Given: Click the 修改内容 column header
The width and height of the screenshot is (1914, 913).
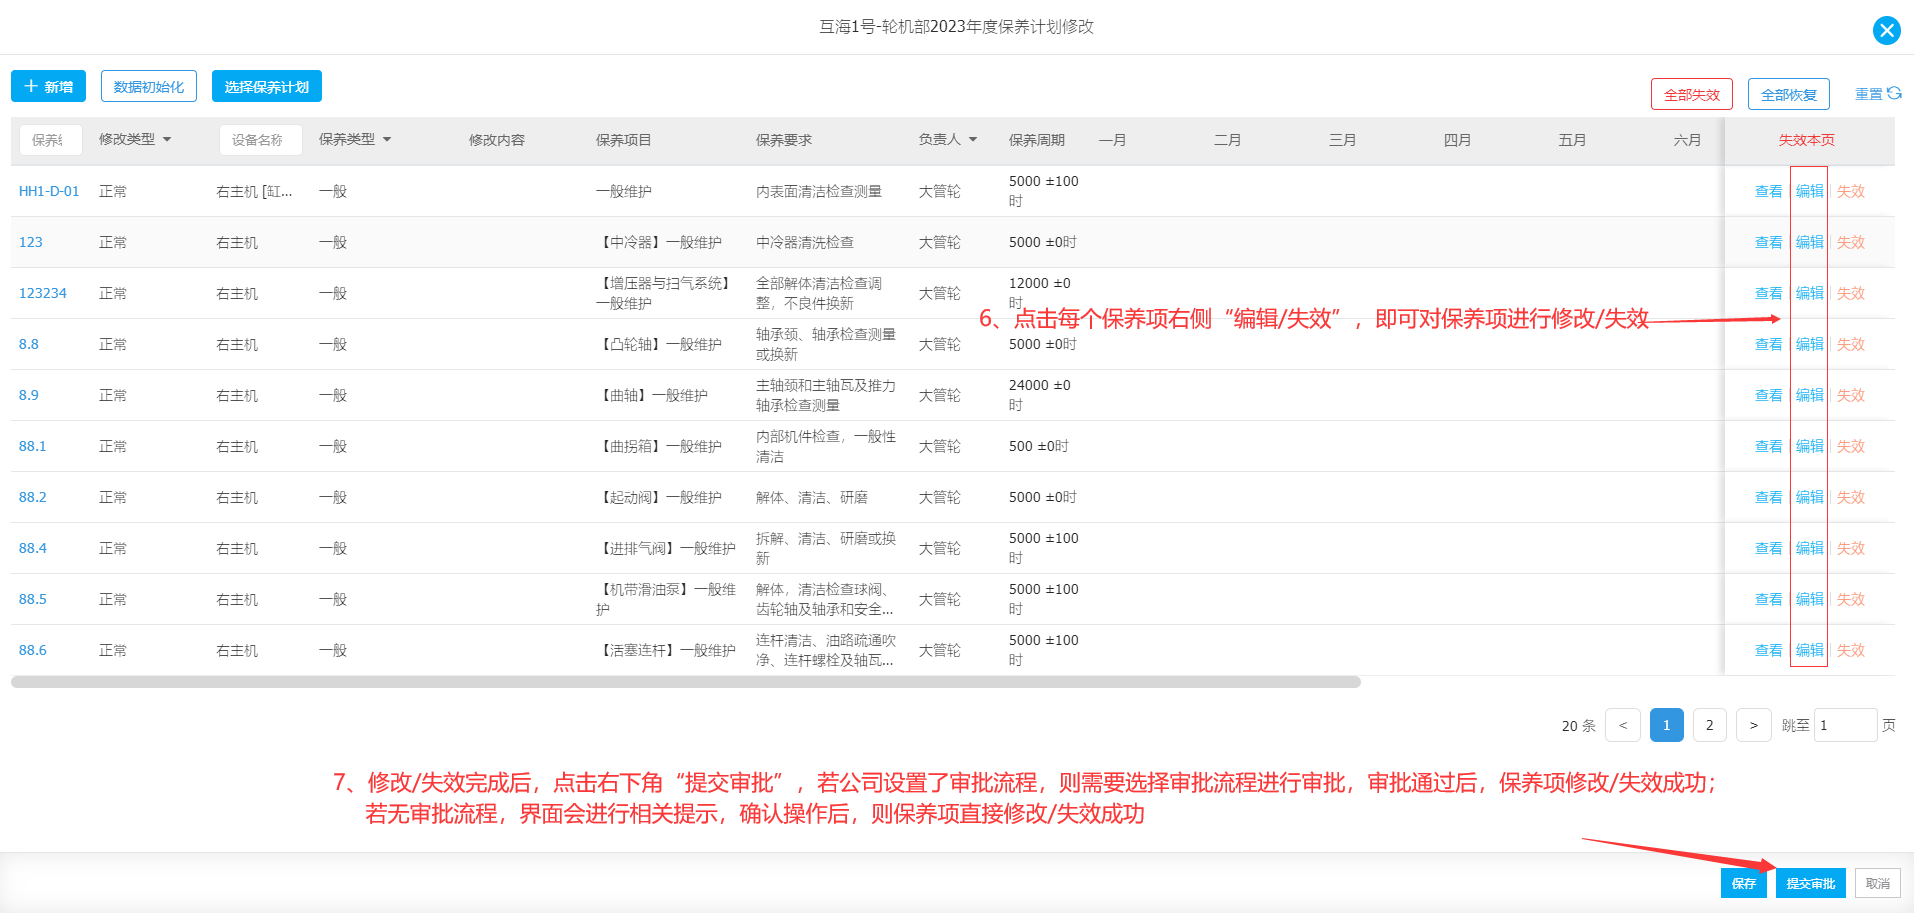Looking at the screenshot, I should click(x=497, y=140).
